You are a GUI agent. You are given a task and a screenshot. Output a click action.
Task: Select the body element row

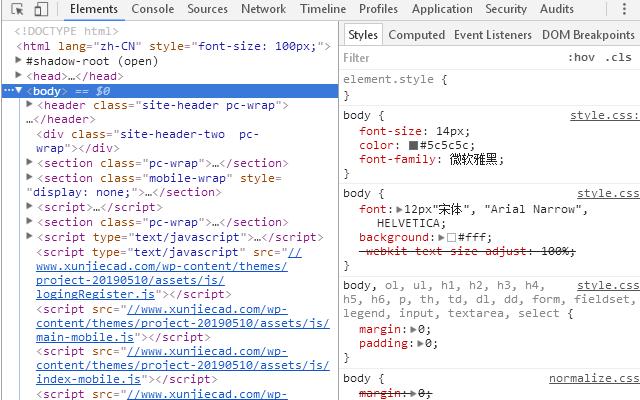pos(48,91)
